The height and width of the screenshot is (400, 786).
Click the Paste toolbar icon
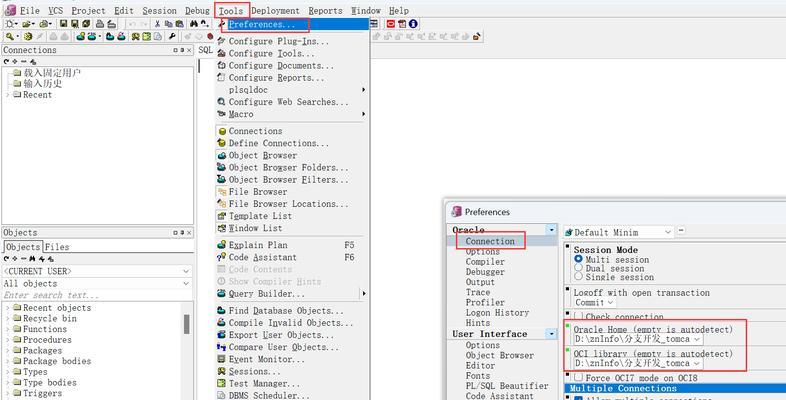pyautogui.click(x=179, y=24)
